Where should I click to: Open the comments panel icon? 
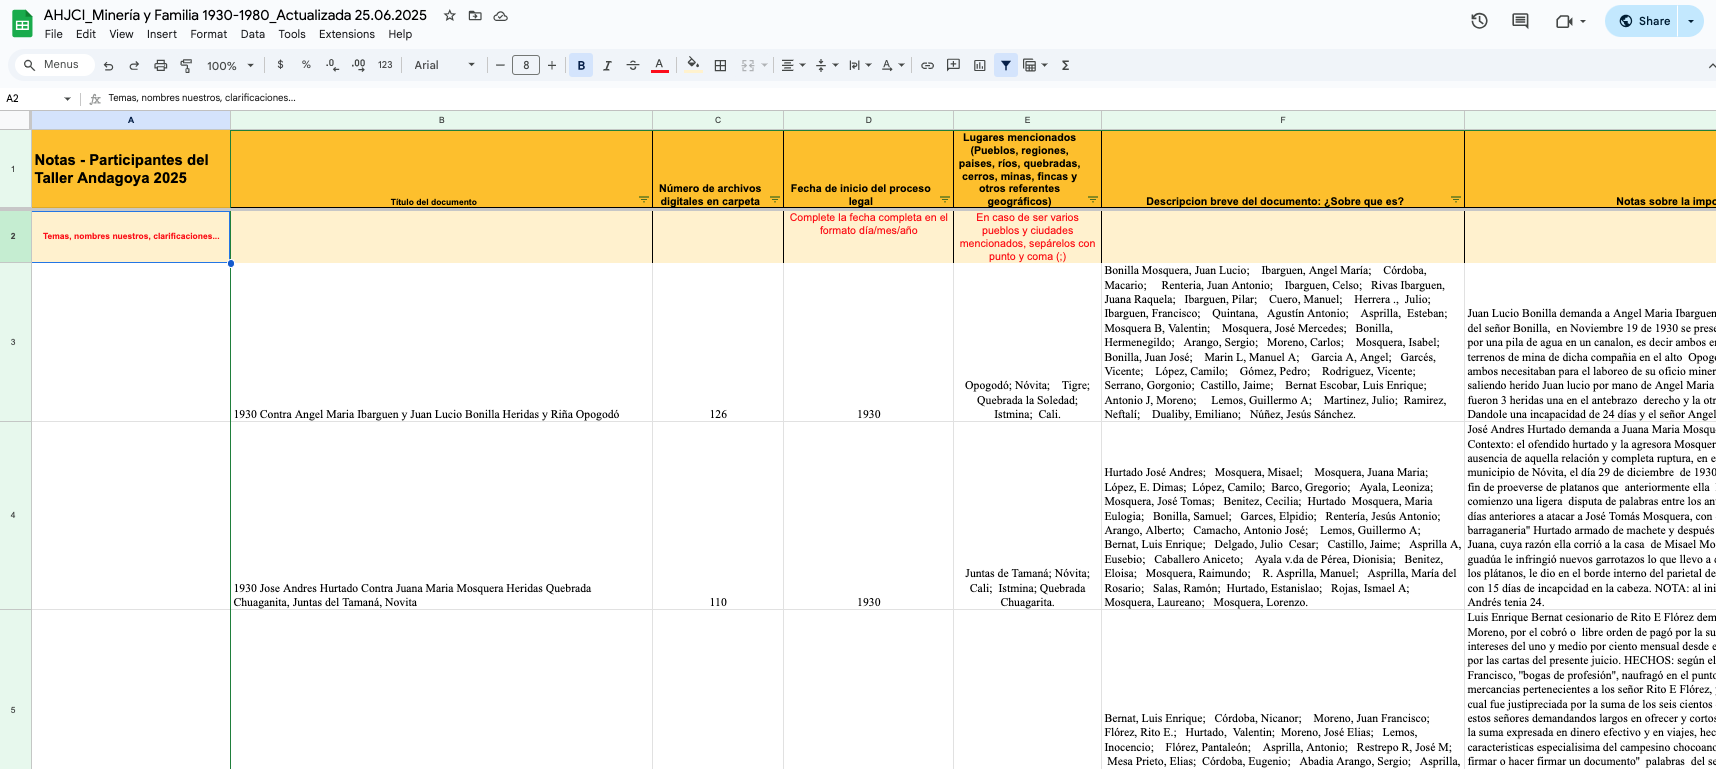coord(1520,21)
